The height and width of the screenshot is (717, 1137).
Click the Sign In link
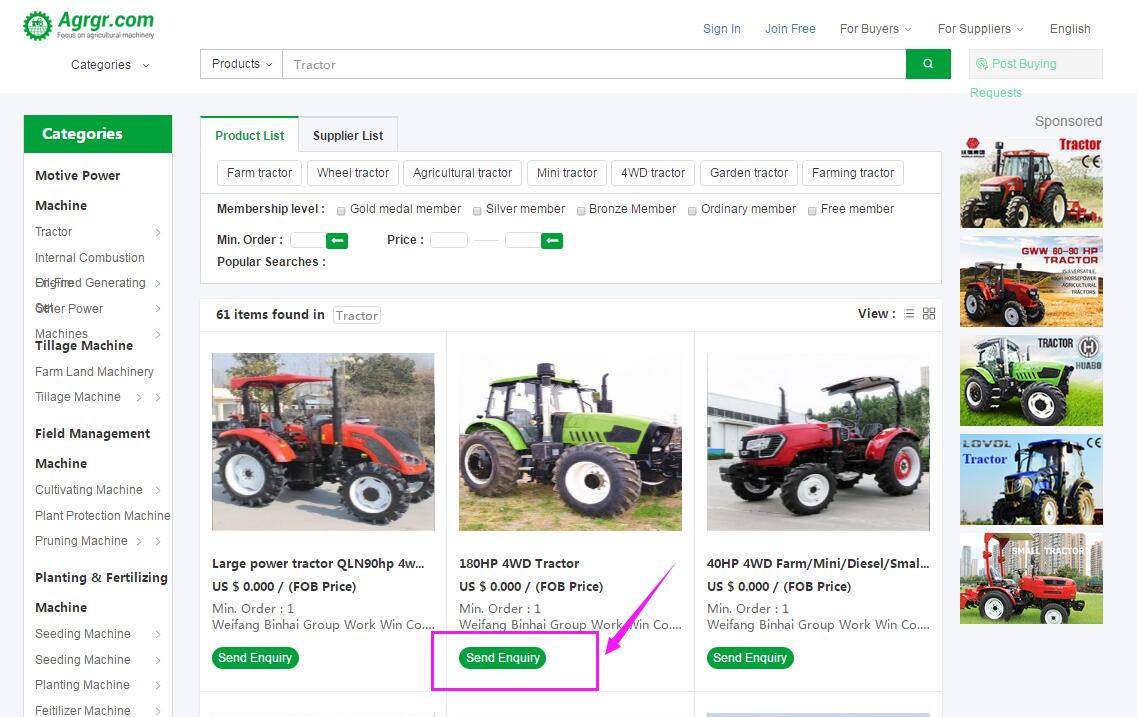(x=722, y=29)
